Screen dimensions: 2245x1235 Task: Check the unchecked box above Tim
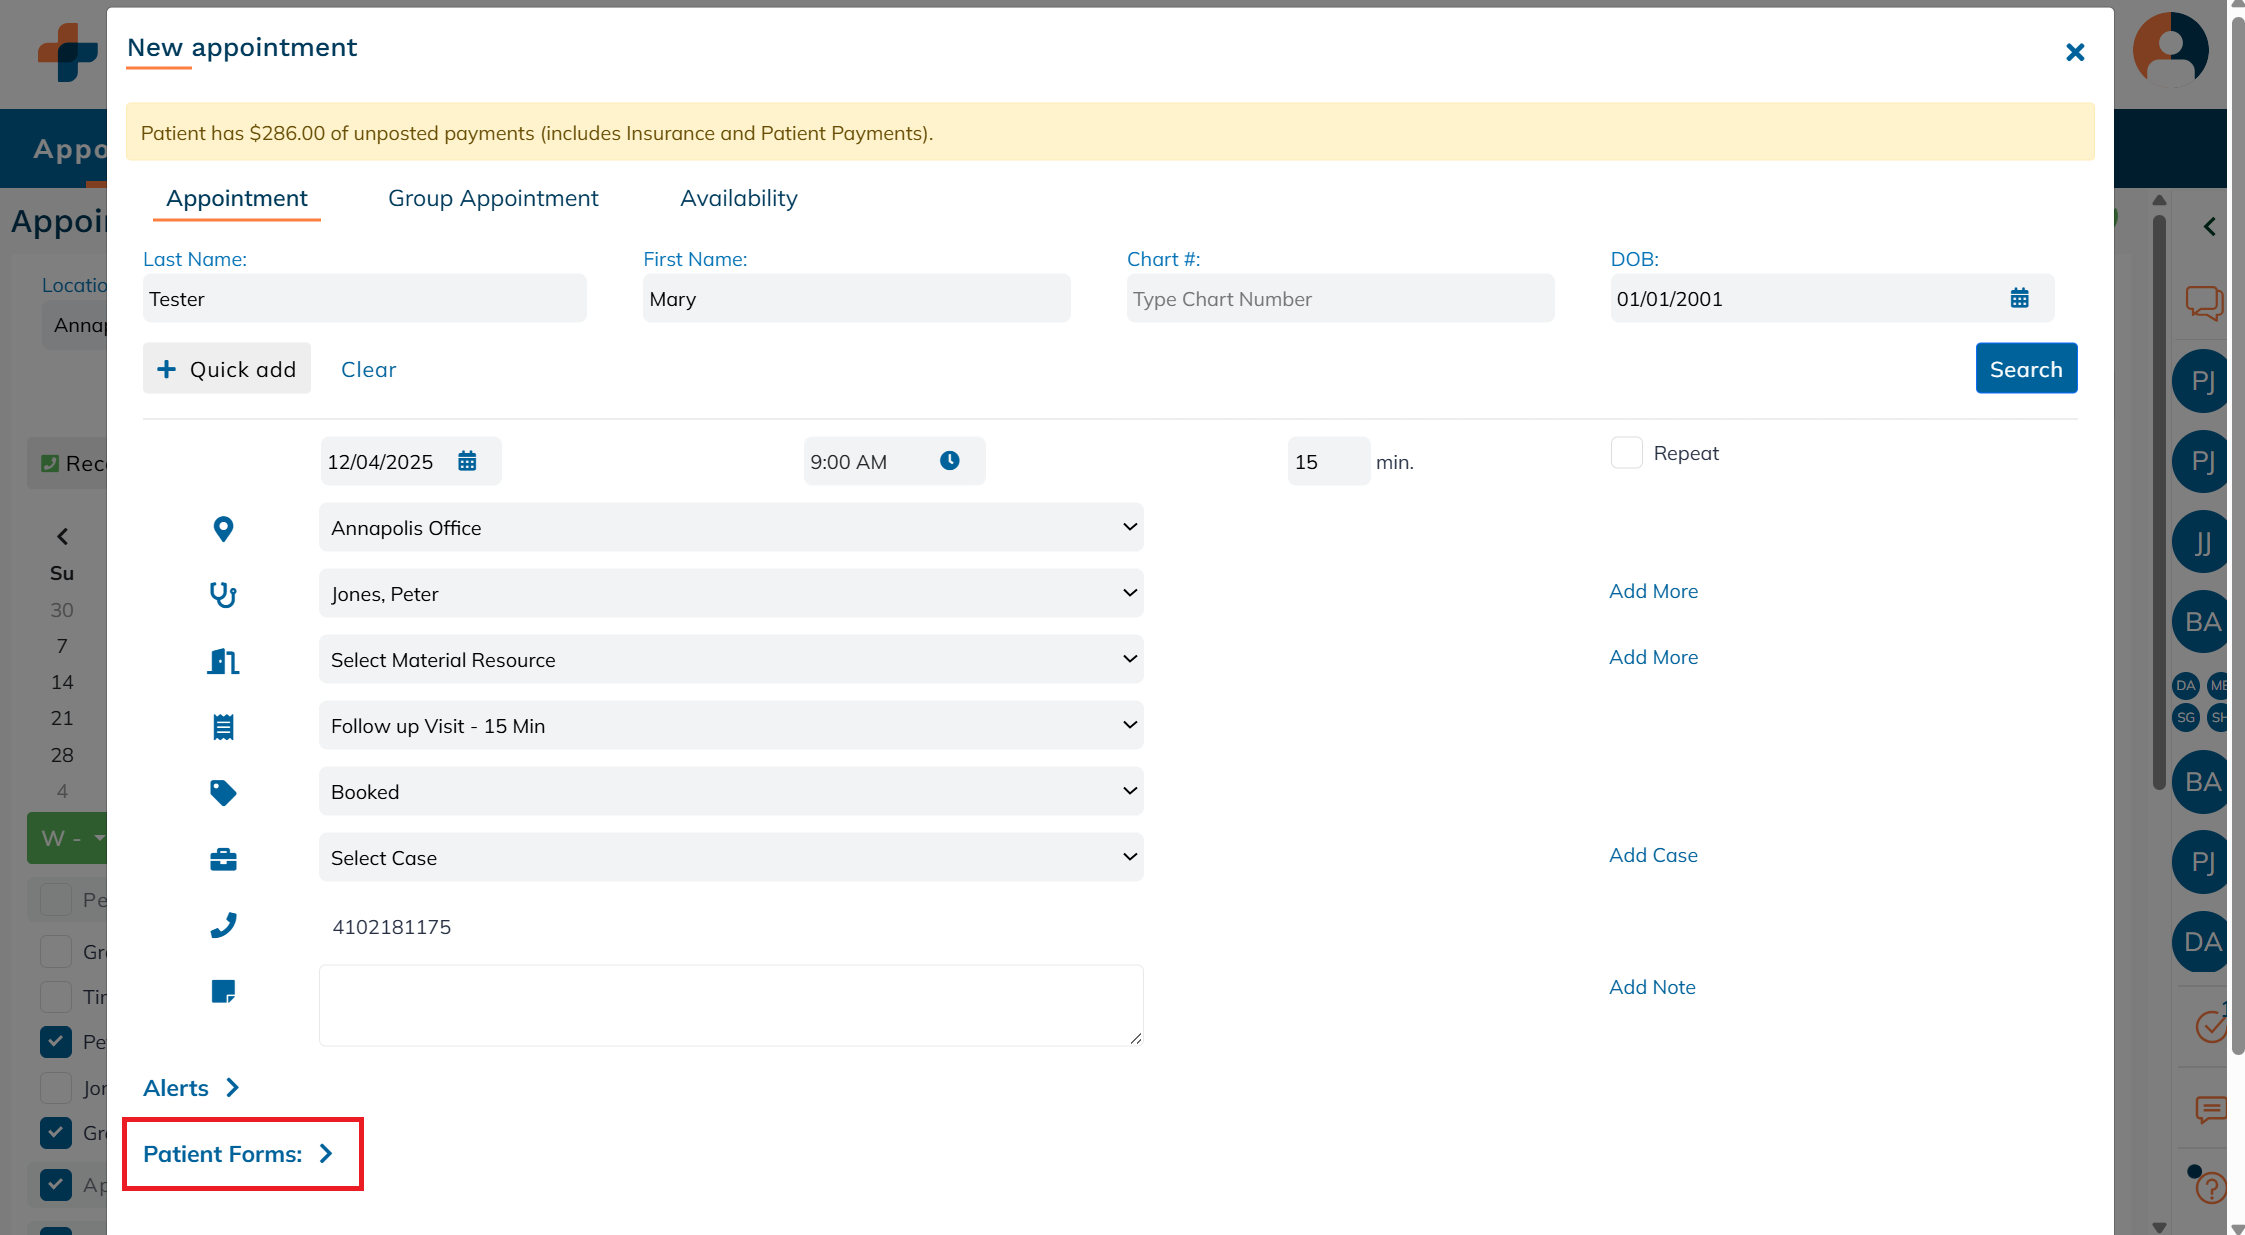click(56, 951)
